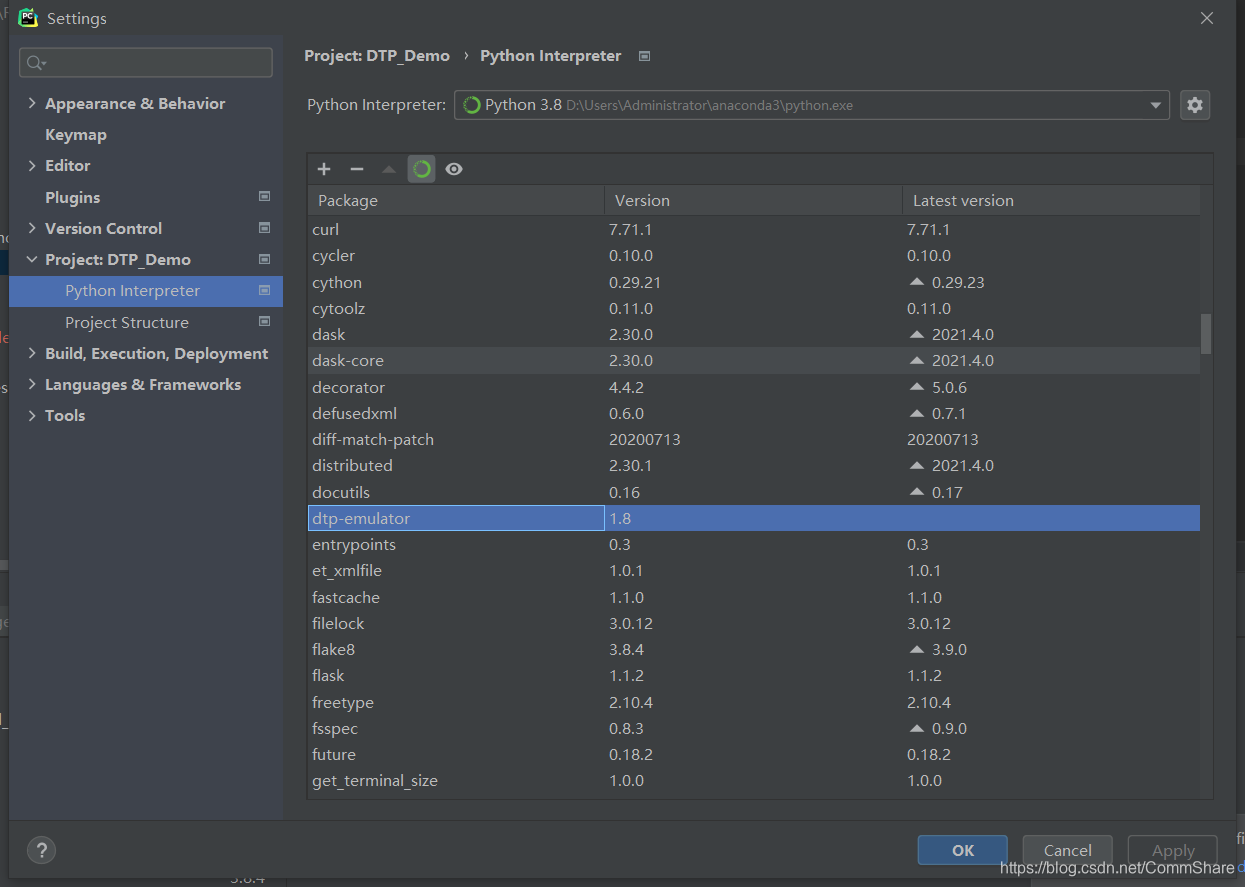Click the project icon next to Project Structure

(265, 322)
